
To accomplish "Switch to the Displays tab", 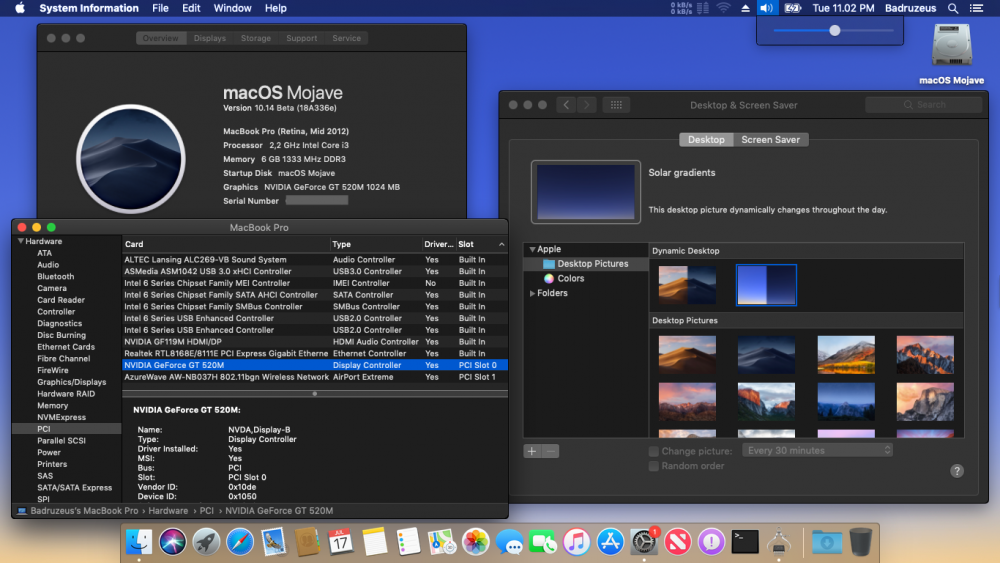I will coord(210,38).
